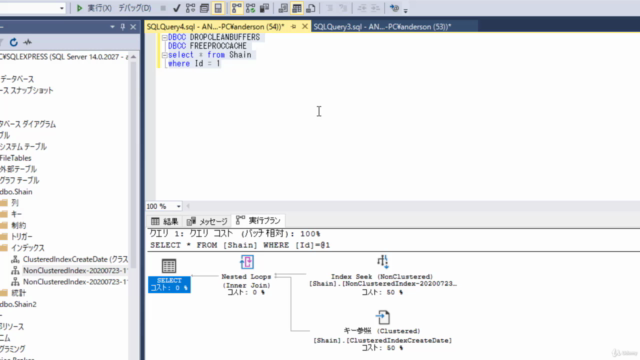The height and width of the screenshot is (360, 640).
Task: Click the query text 'where Id = 1'
Action: coord(194,64)
